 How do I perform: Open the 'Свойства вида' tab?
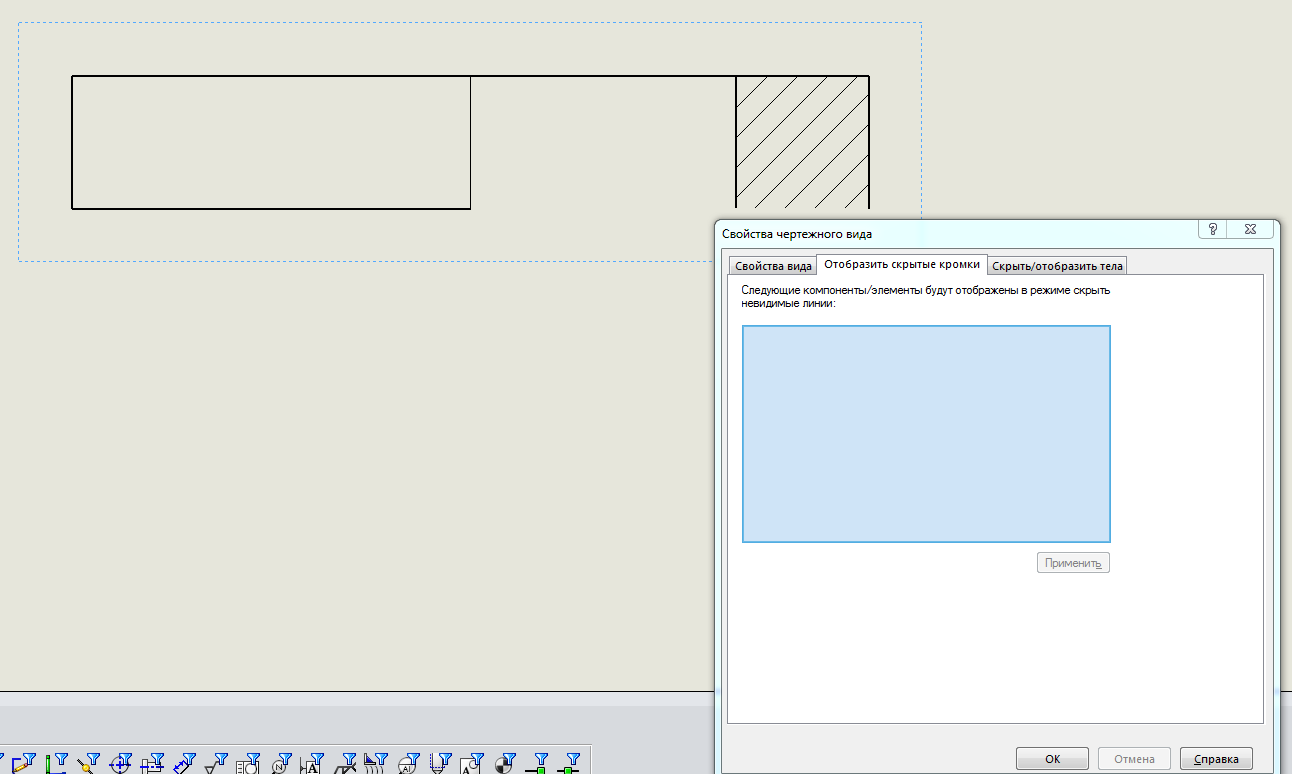tap(772, 265)
